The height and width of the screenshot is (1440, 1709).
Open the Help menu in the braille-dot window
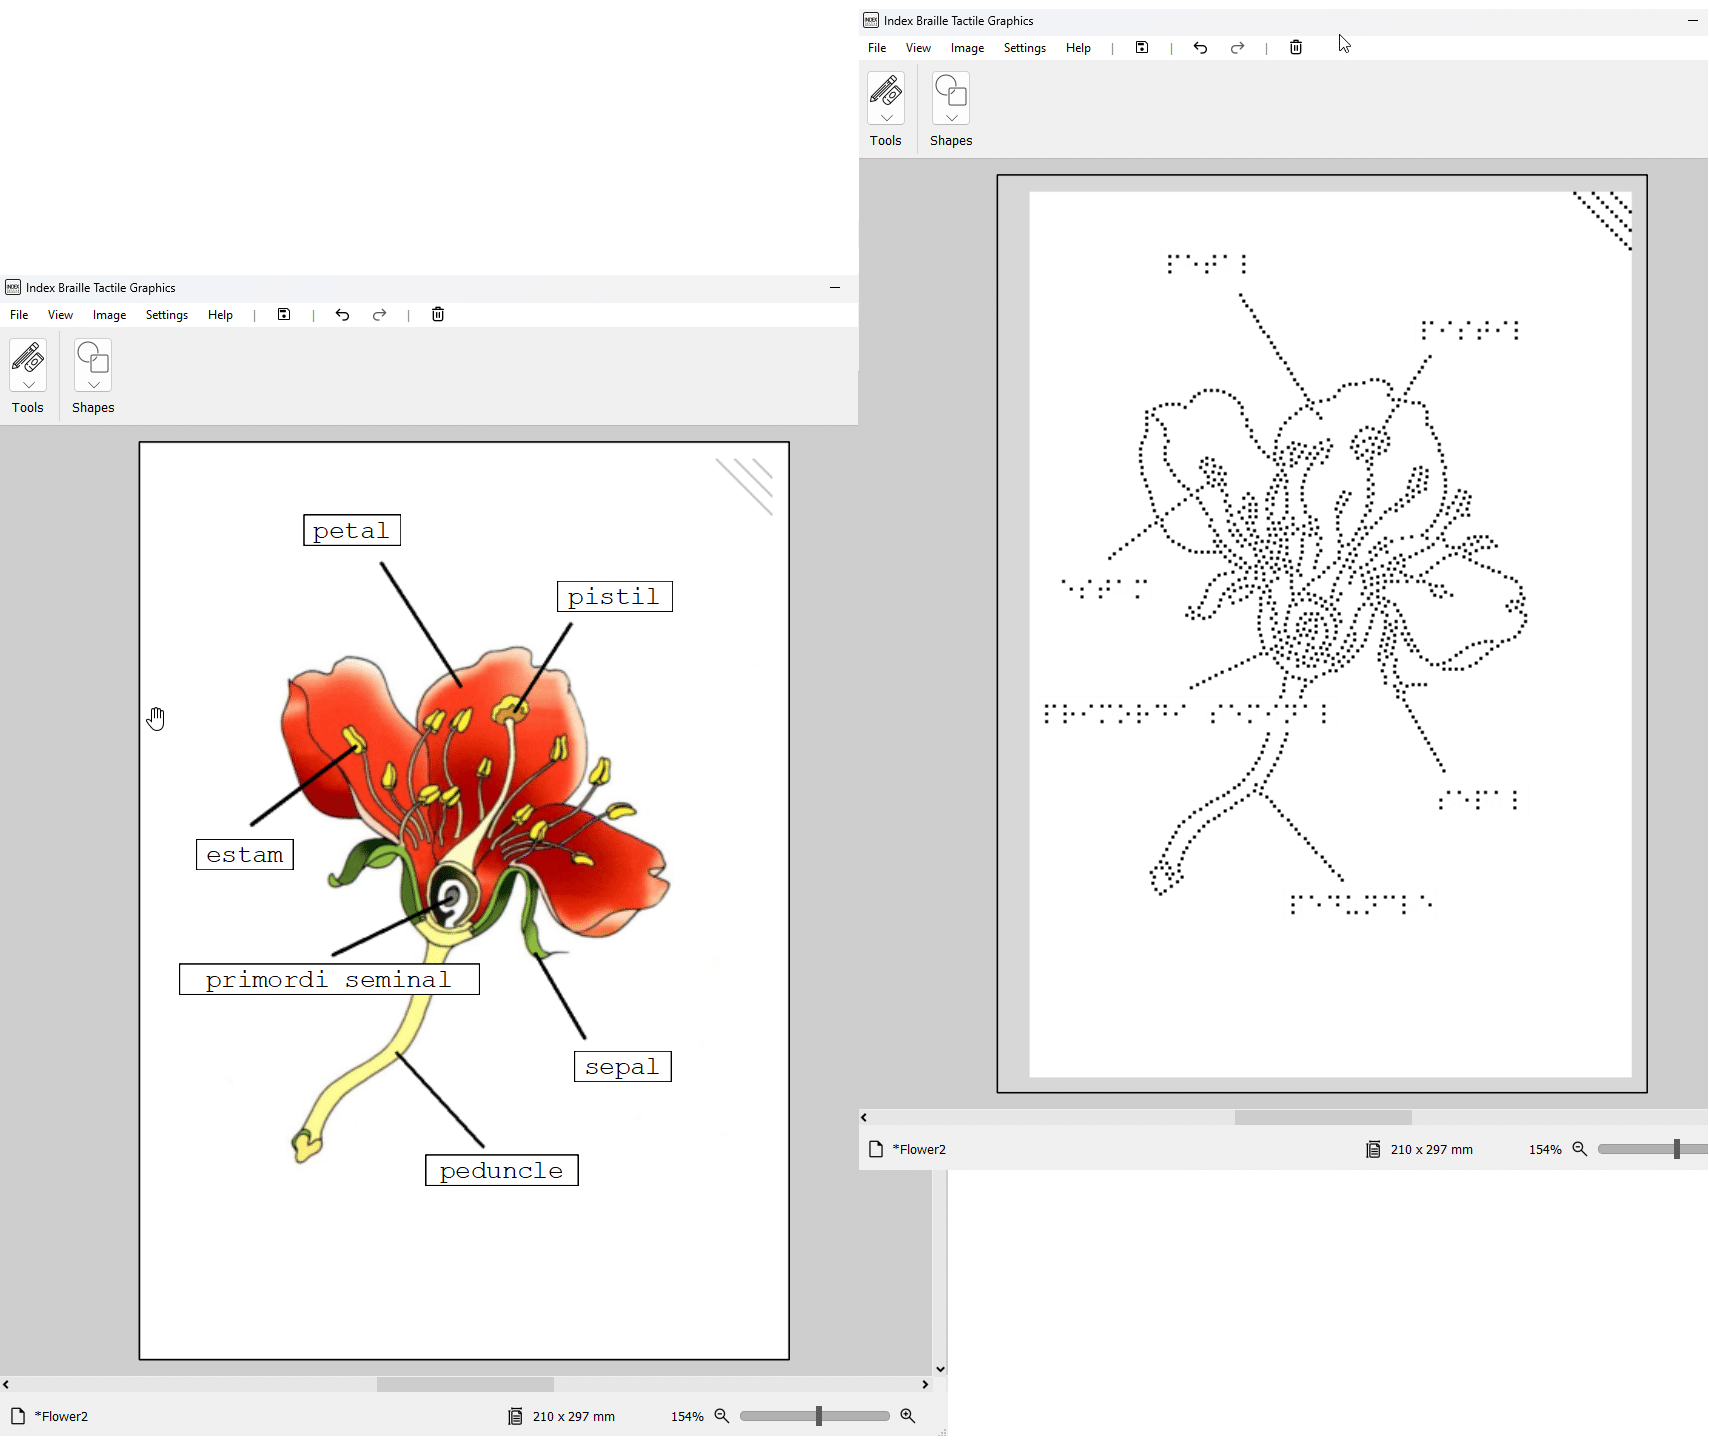point(1078,48)
